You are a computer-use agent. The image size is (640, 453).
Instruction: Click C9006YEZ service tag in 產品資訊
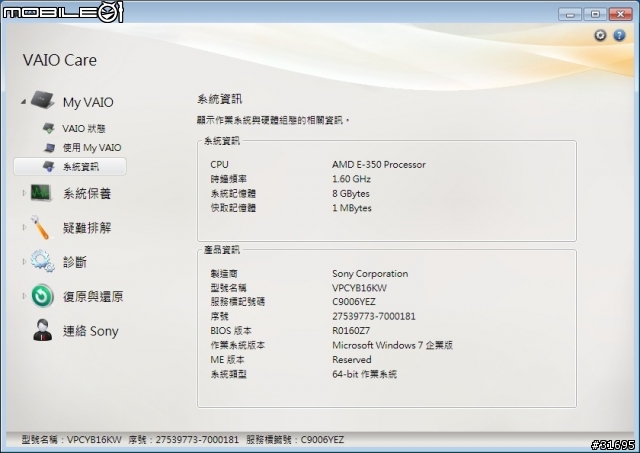[x=353, y=302]
